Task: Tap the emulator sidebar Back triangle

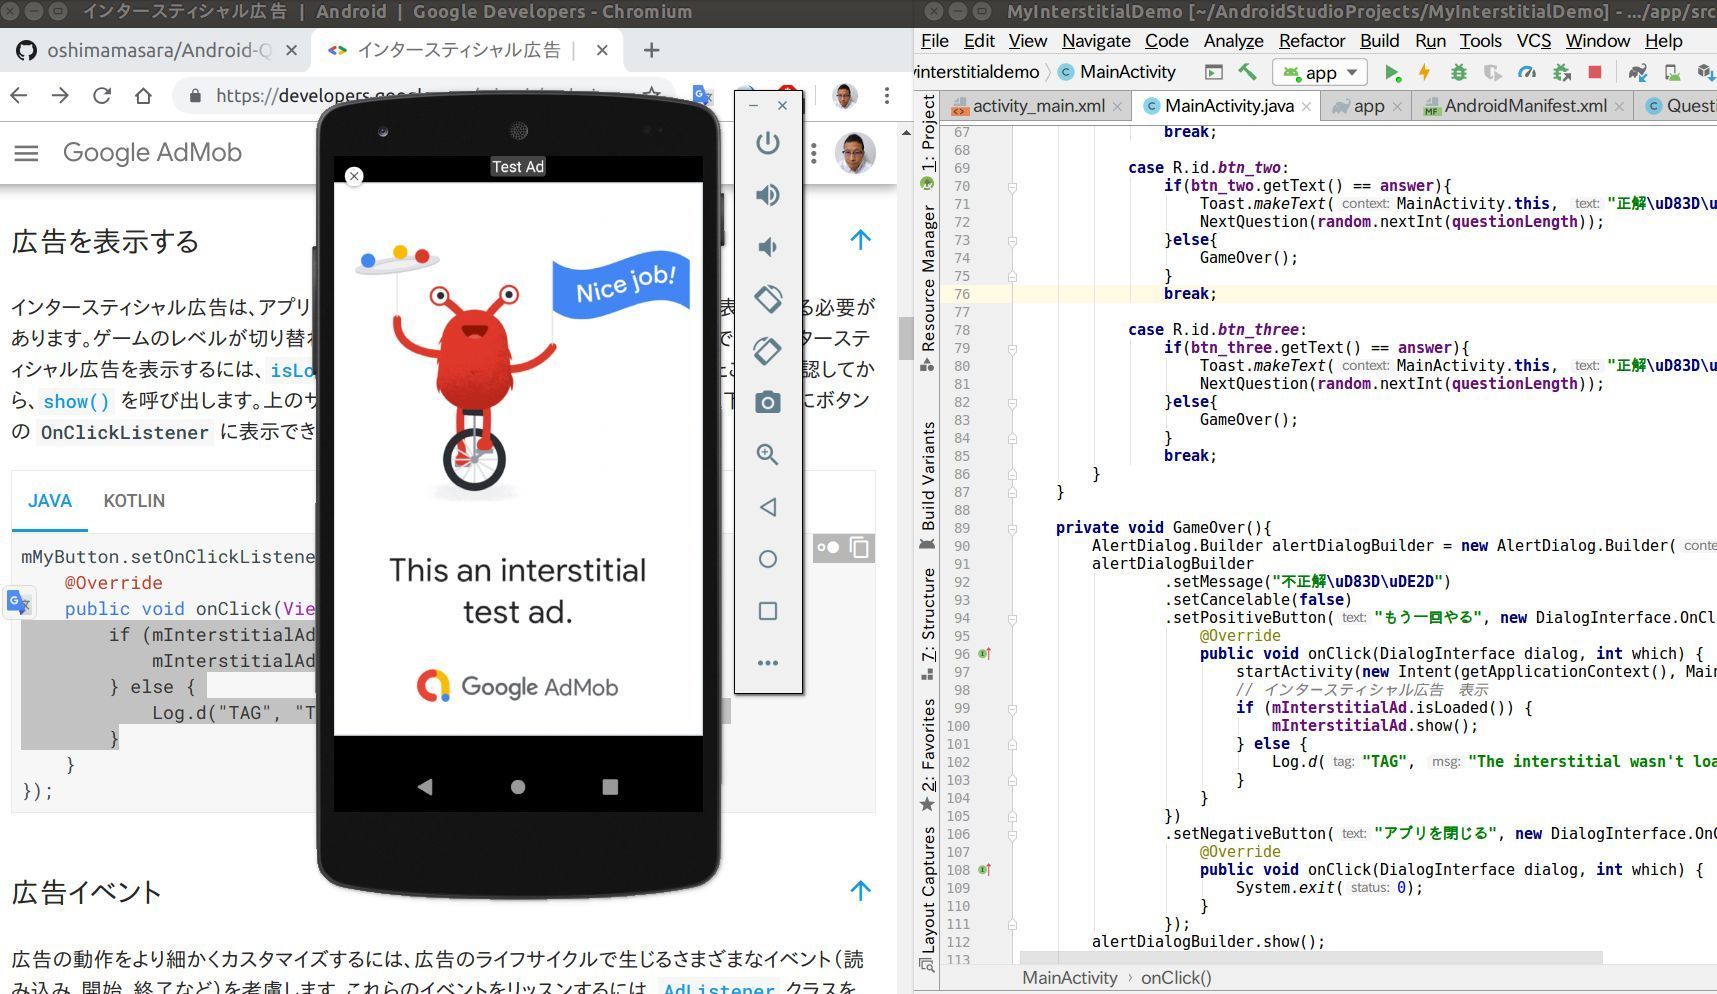Action: coord(767,507)
